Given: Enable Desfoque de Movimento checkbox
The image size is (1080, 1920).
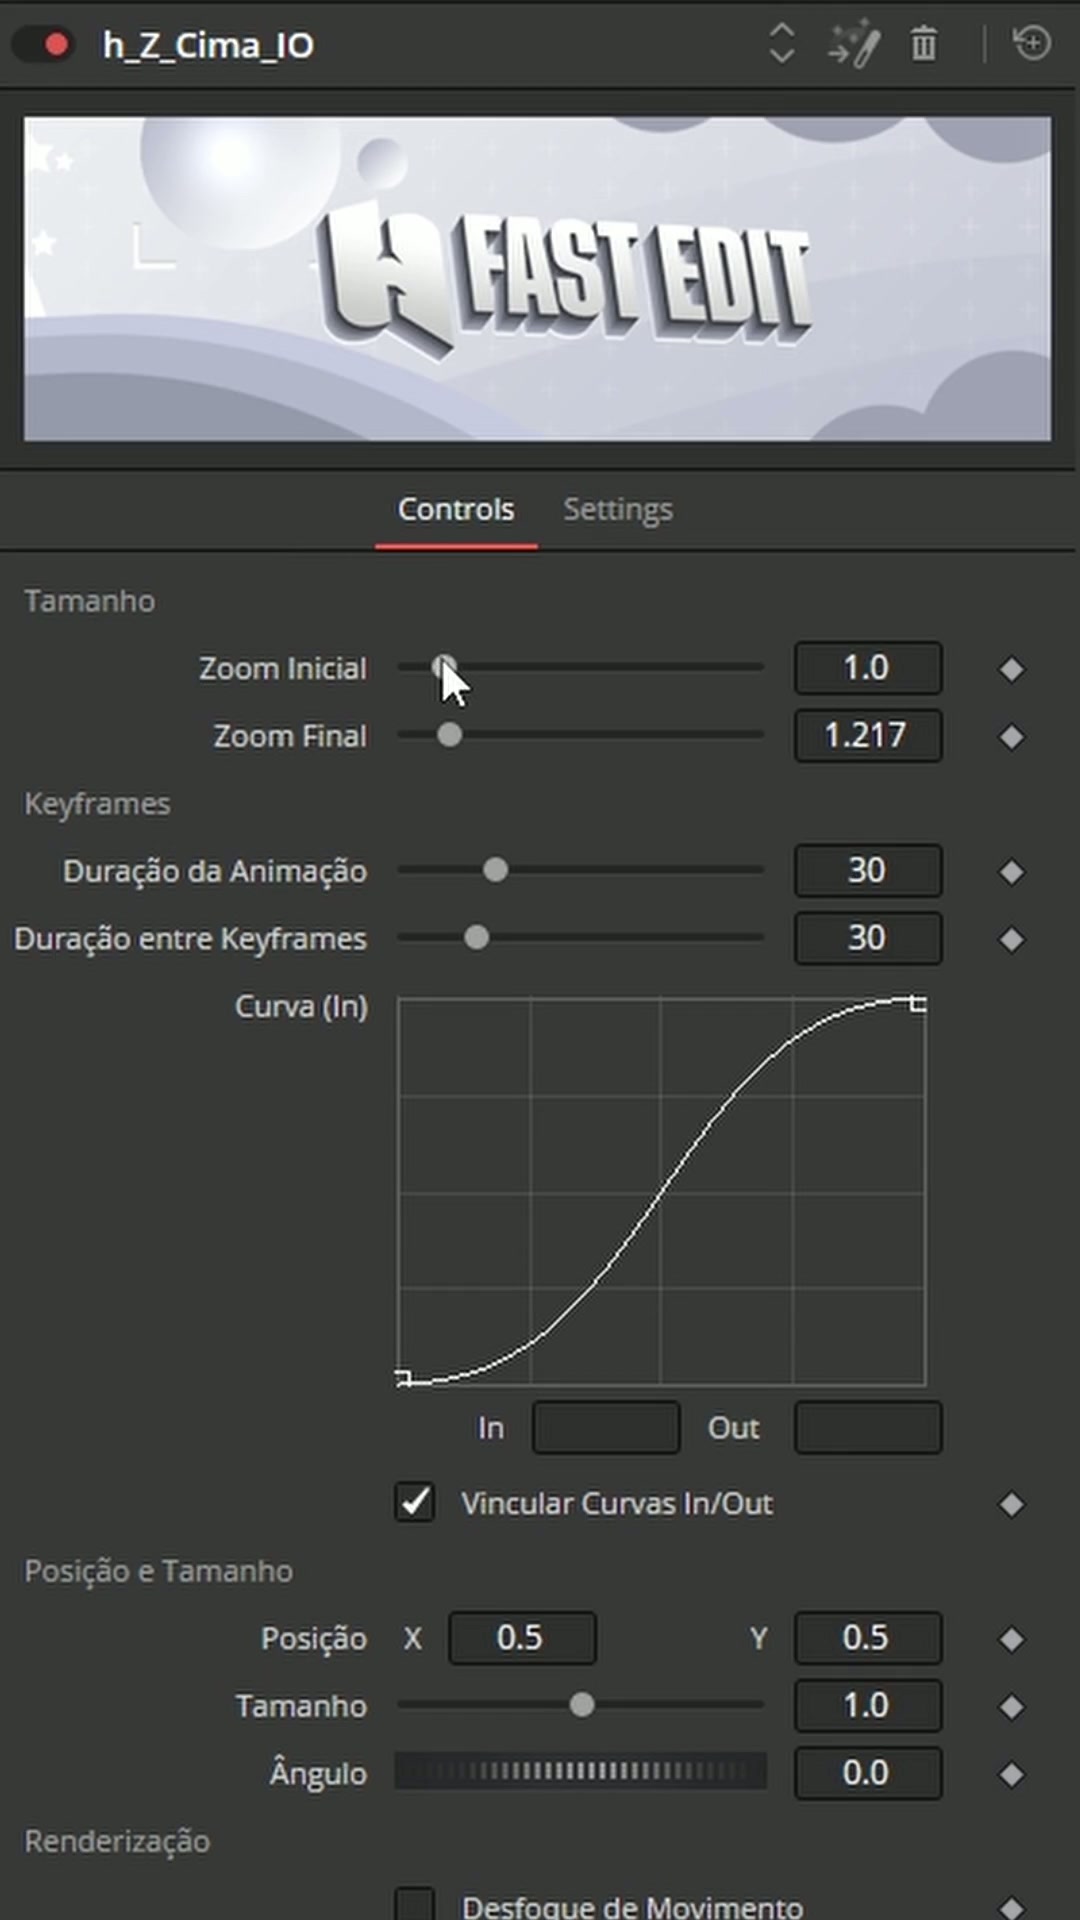Looking at the screenshot, I should 415,1905.
